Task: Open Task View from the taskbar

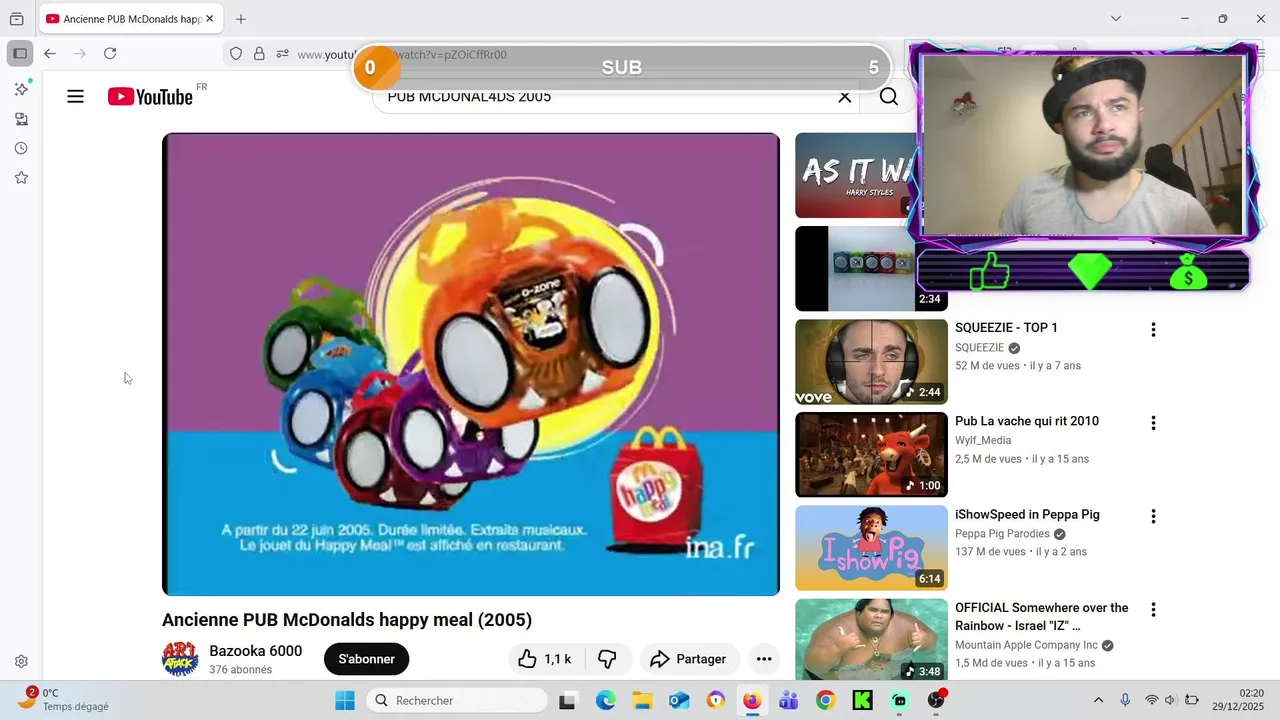Action: [568, 700]
